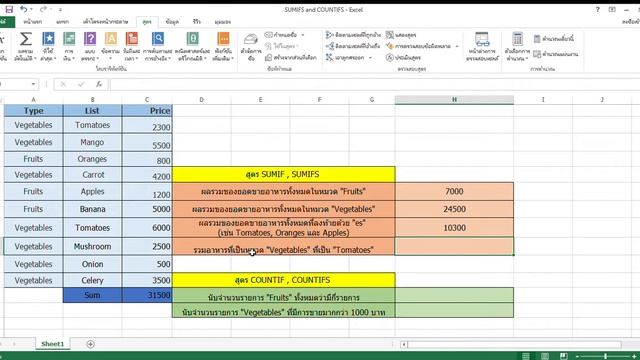Open the Watch Window

(x=482, y=47)
